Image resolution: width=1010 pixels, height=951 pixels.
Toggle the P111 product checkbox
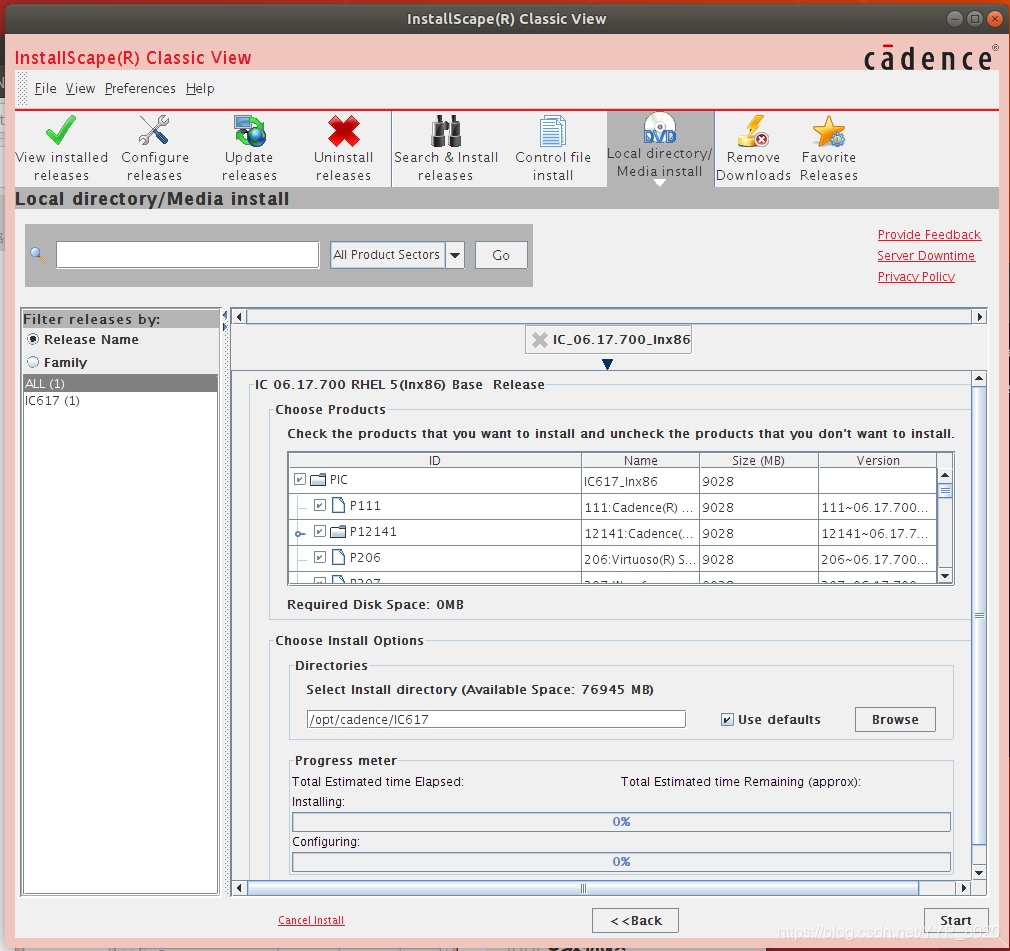point(319,505)
